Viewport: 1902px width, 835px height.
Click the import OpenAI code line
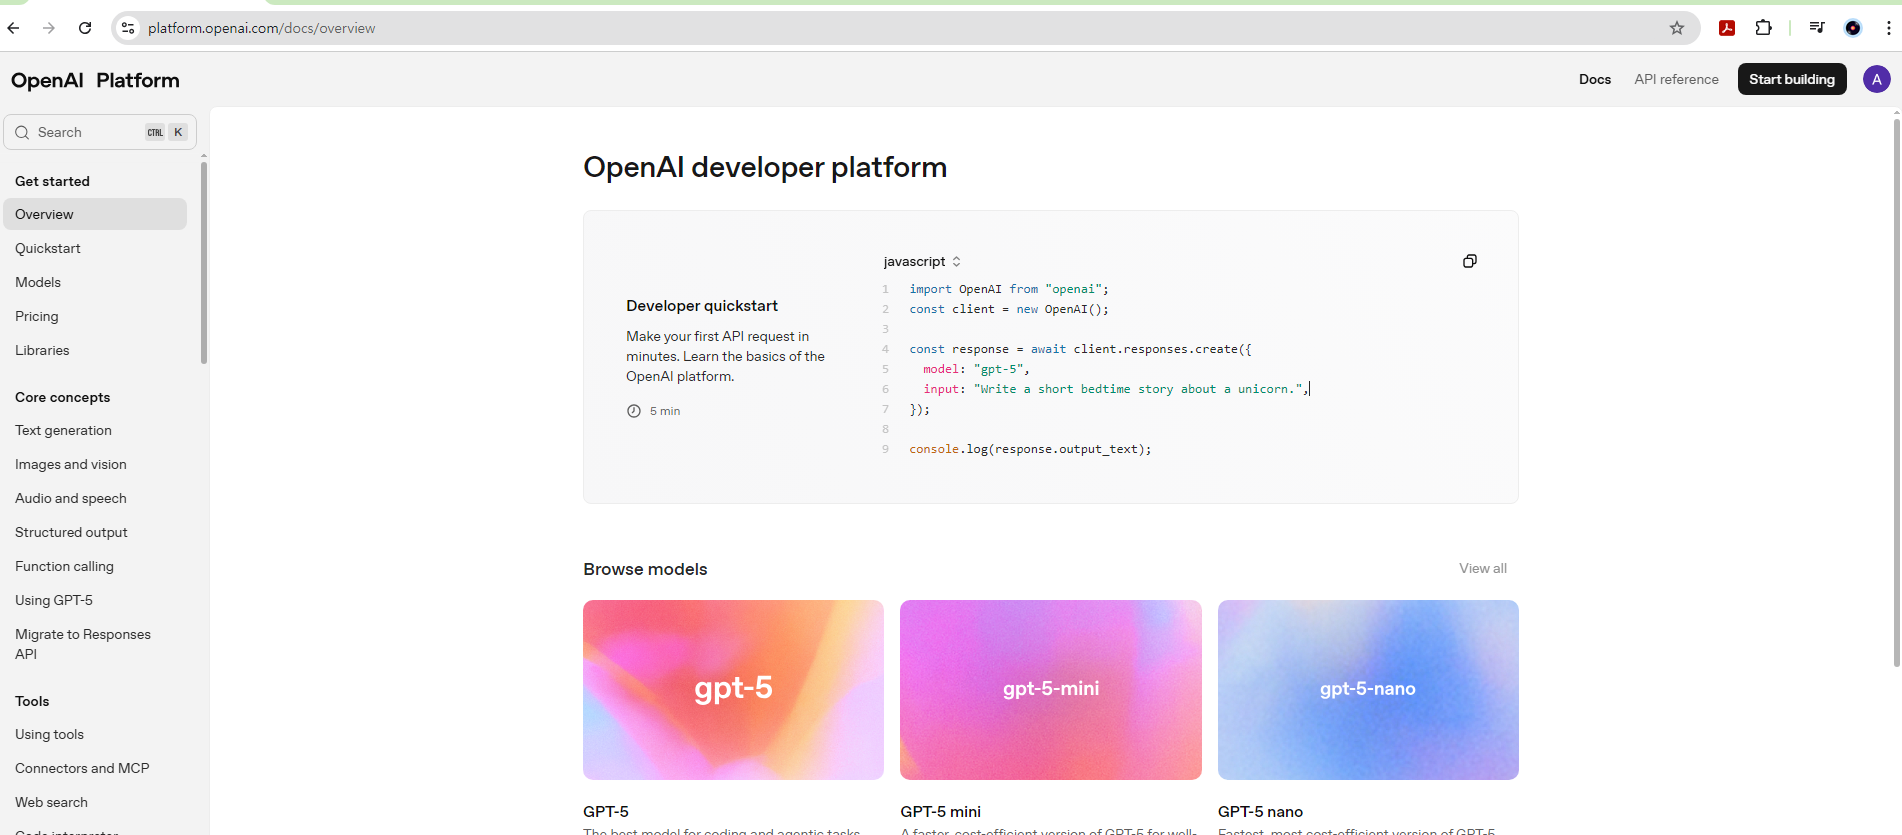(1009, 289)
